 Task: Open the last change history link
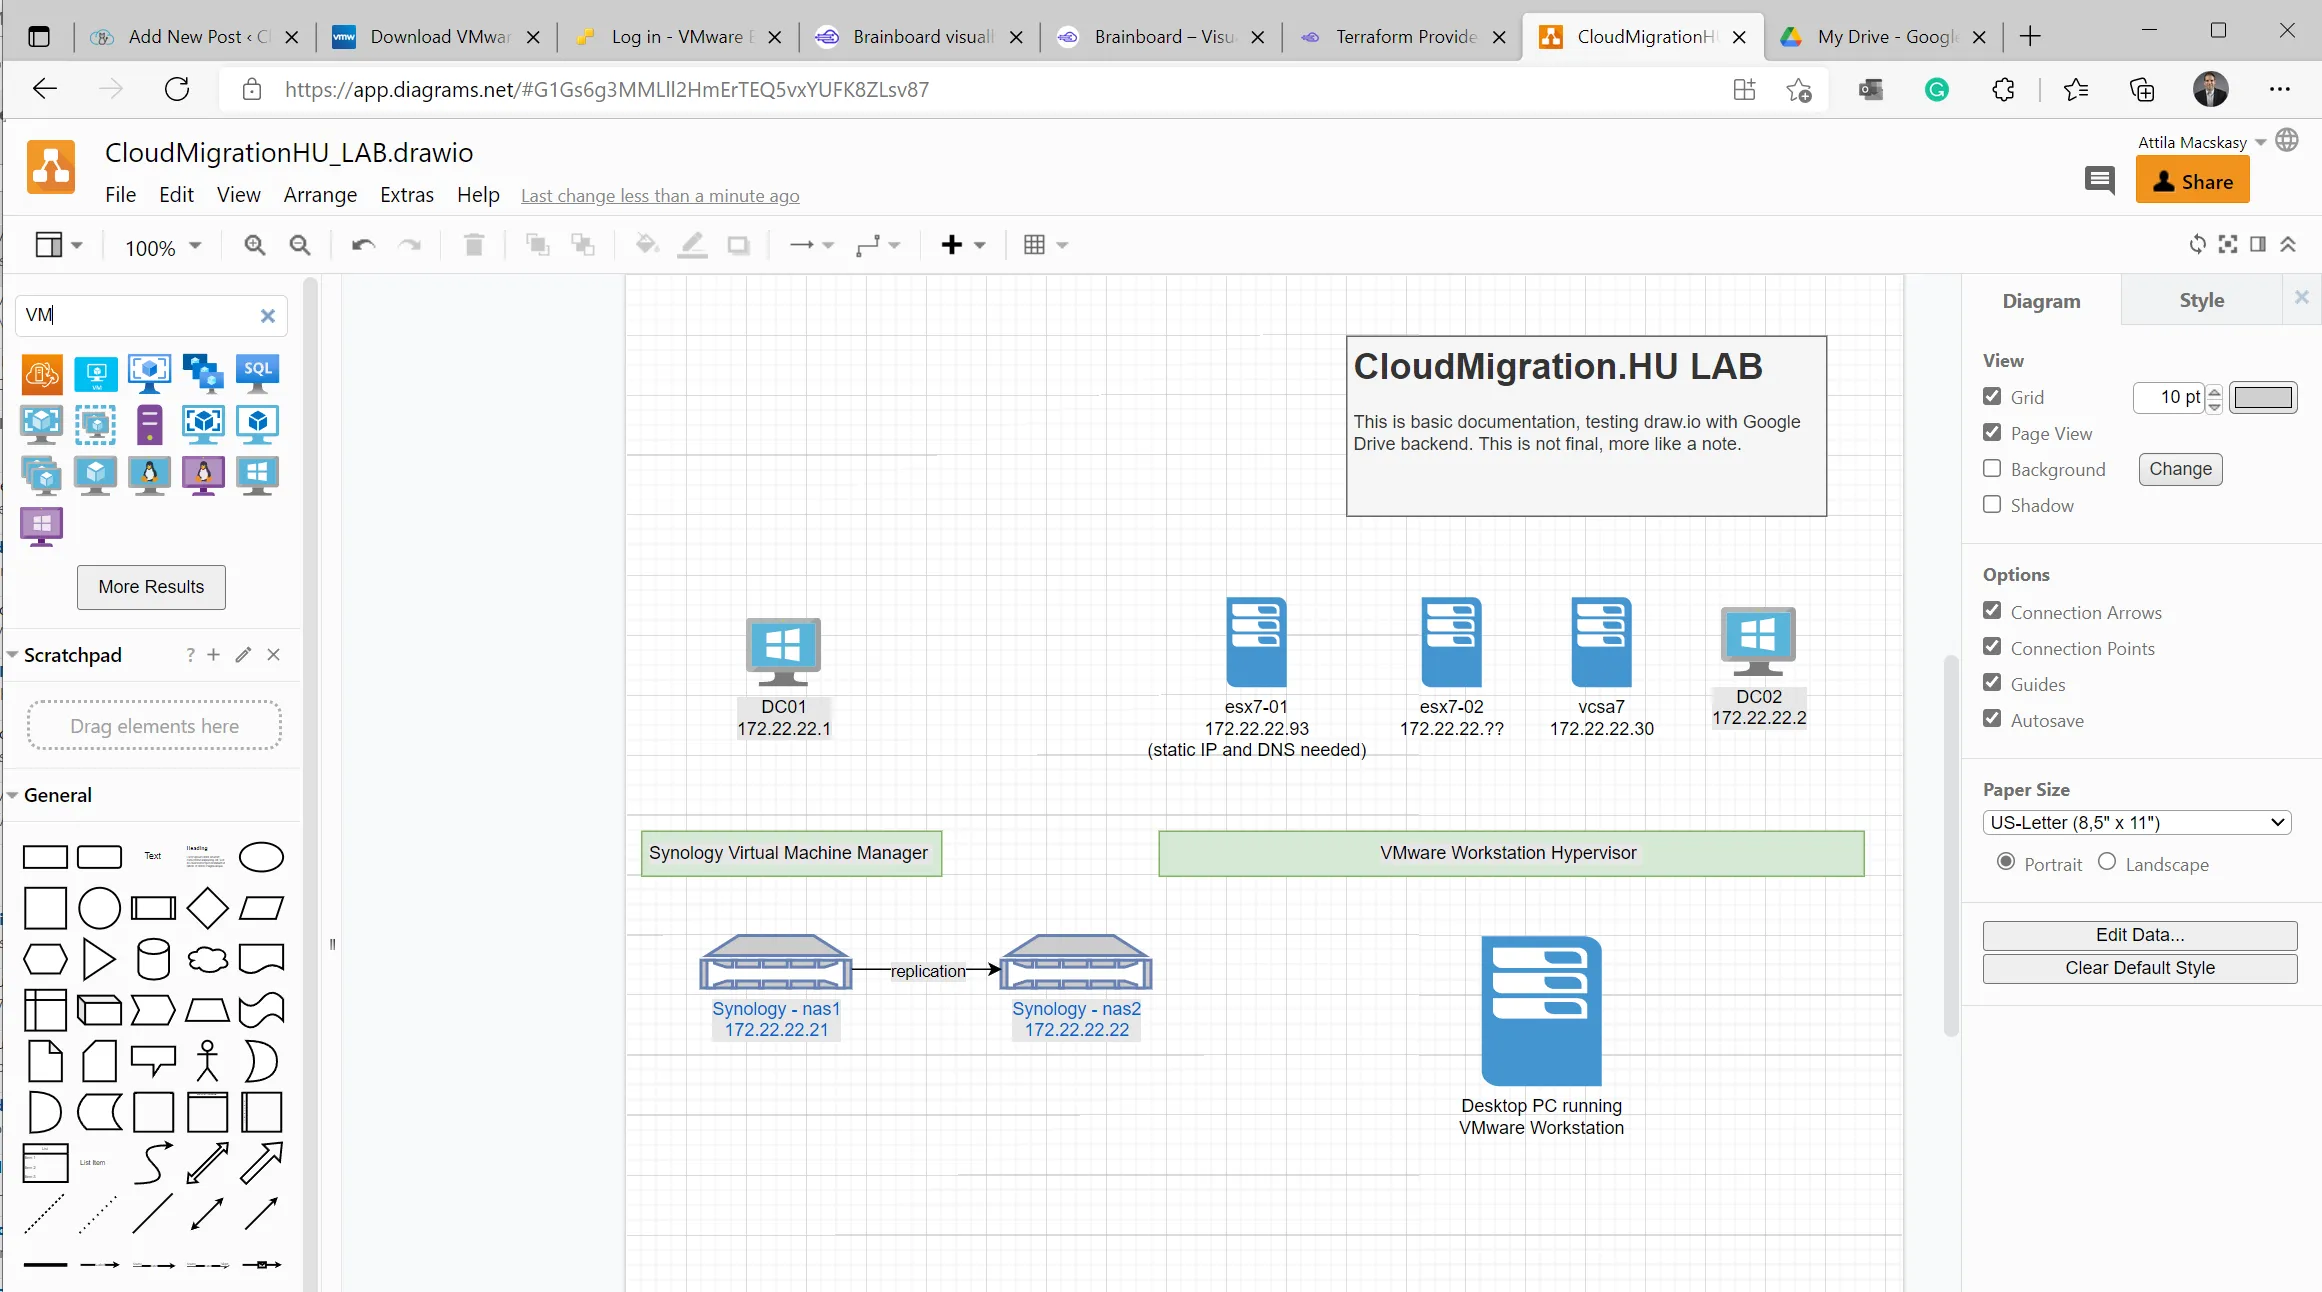point(660,196)
